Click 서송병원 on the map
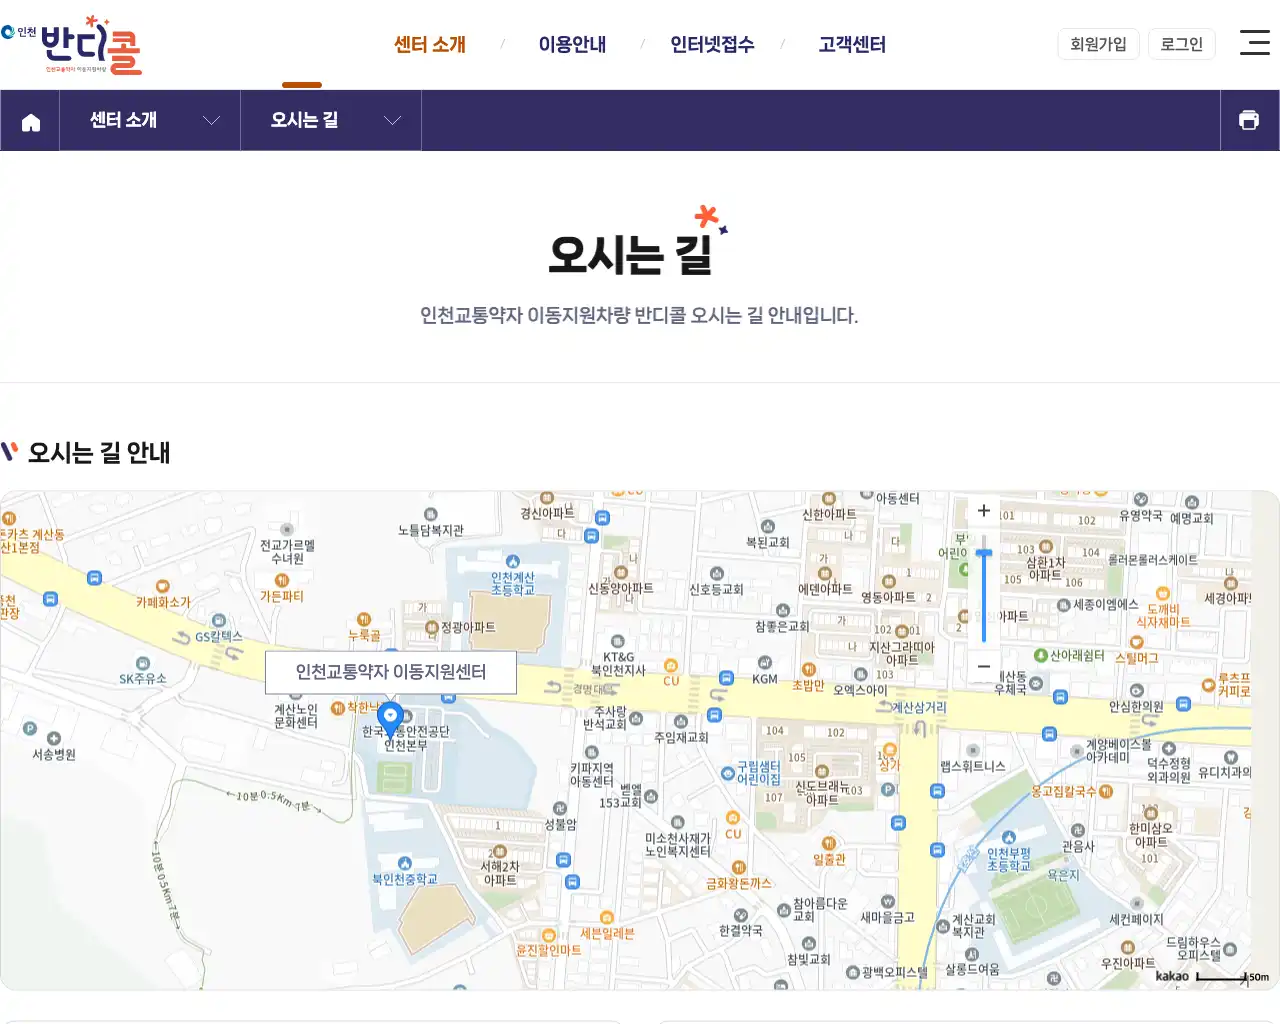 pyautogui.click(x=54, y=754)
